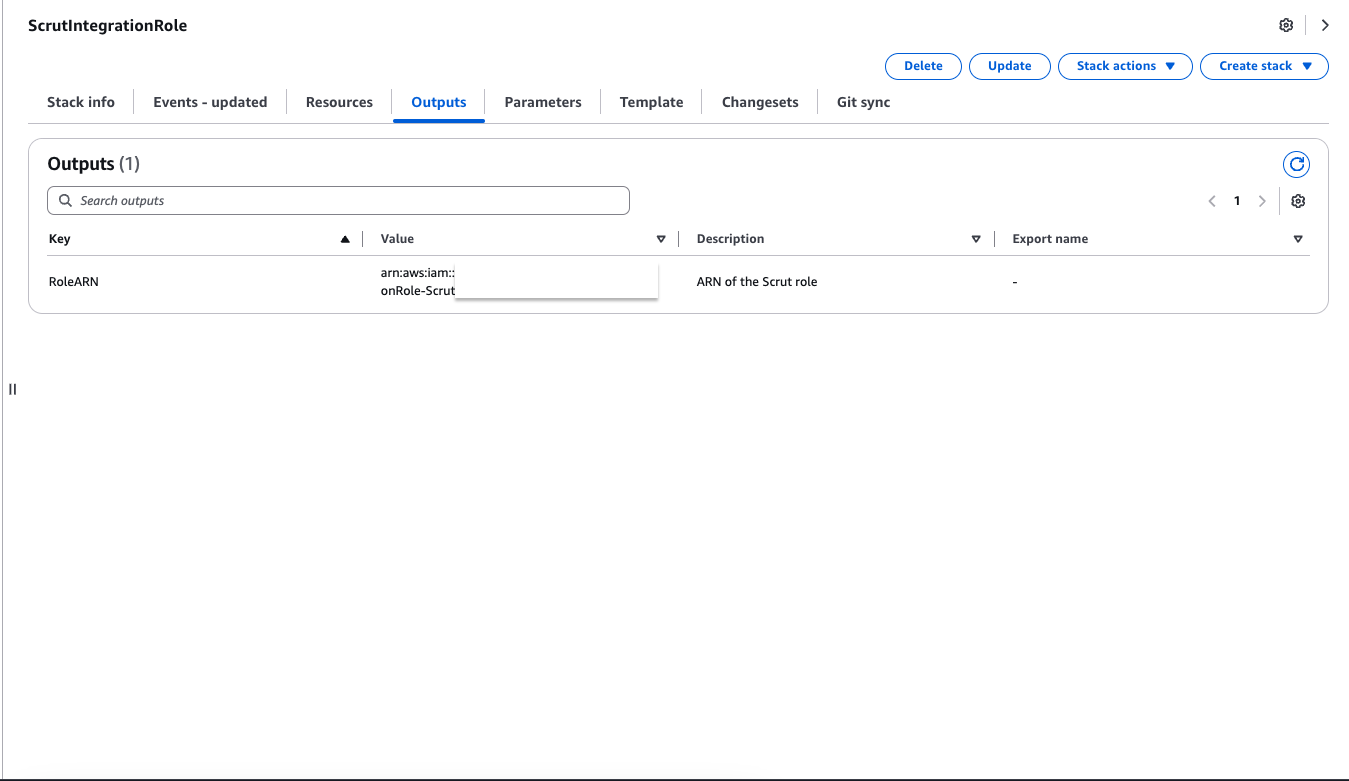Sort by Key column ascending arrow
The height and width of the screenshot is (781, 1349).
[x=345, y=239]
